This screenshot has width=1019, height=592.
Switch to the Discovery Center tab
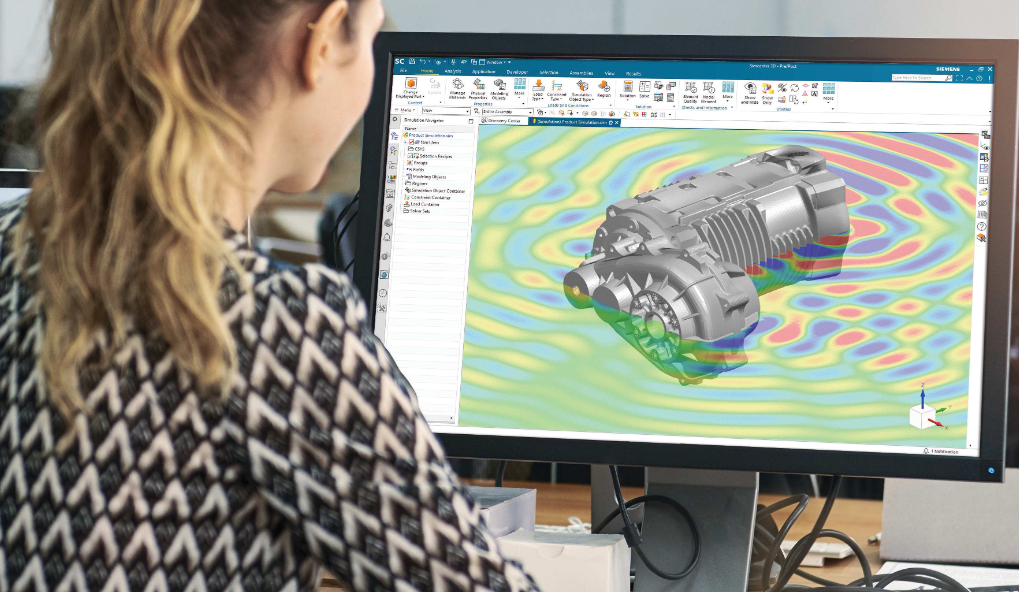[503, 121]
